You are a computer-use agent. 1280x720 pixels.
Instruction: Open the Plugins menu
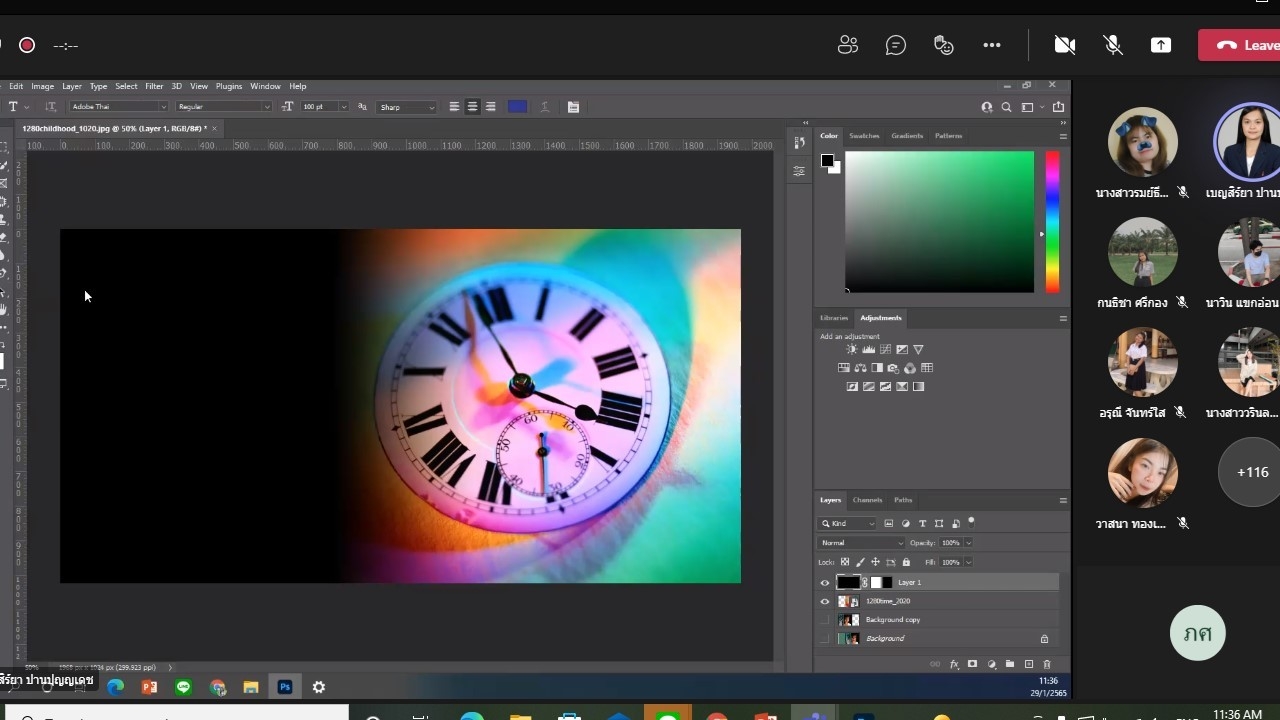tap(229, 86)
